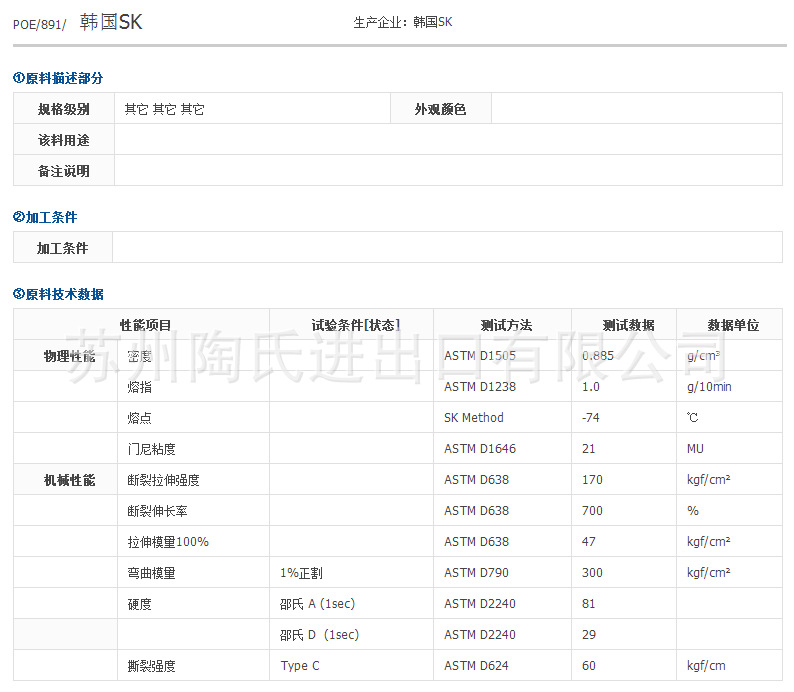Click the 加工条件 table row label
This screenshot has width=794, height=692.
pyautogui.click(x=63, y=248)
